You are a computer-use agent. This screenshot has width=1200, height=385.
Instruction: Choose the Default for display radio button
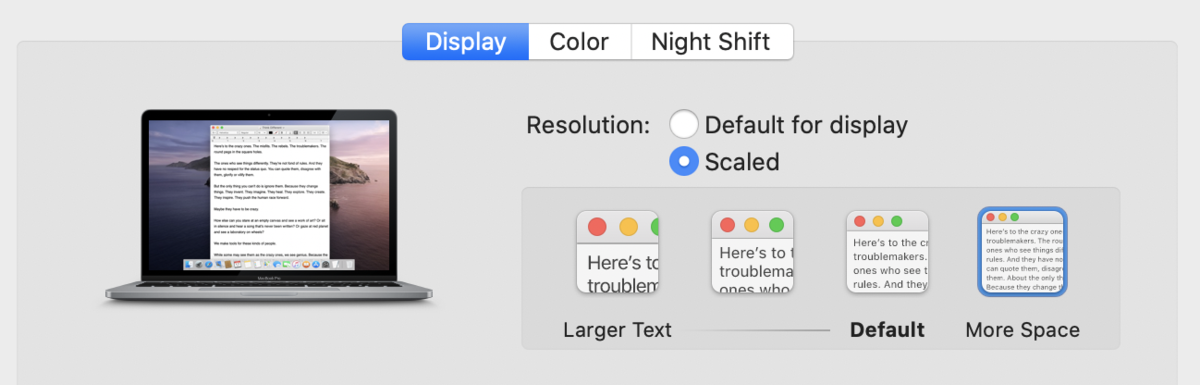[684, 125]
